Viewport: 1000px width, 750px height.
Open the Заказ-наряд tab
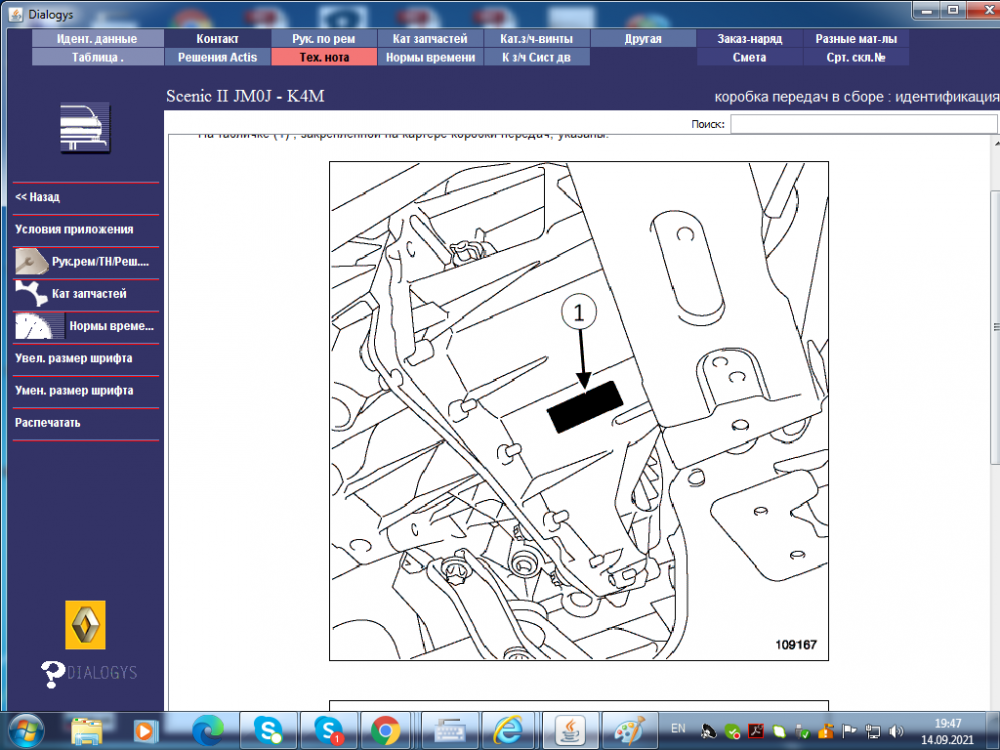pyautogui.click(x=749, y=38)
